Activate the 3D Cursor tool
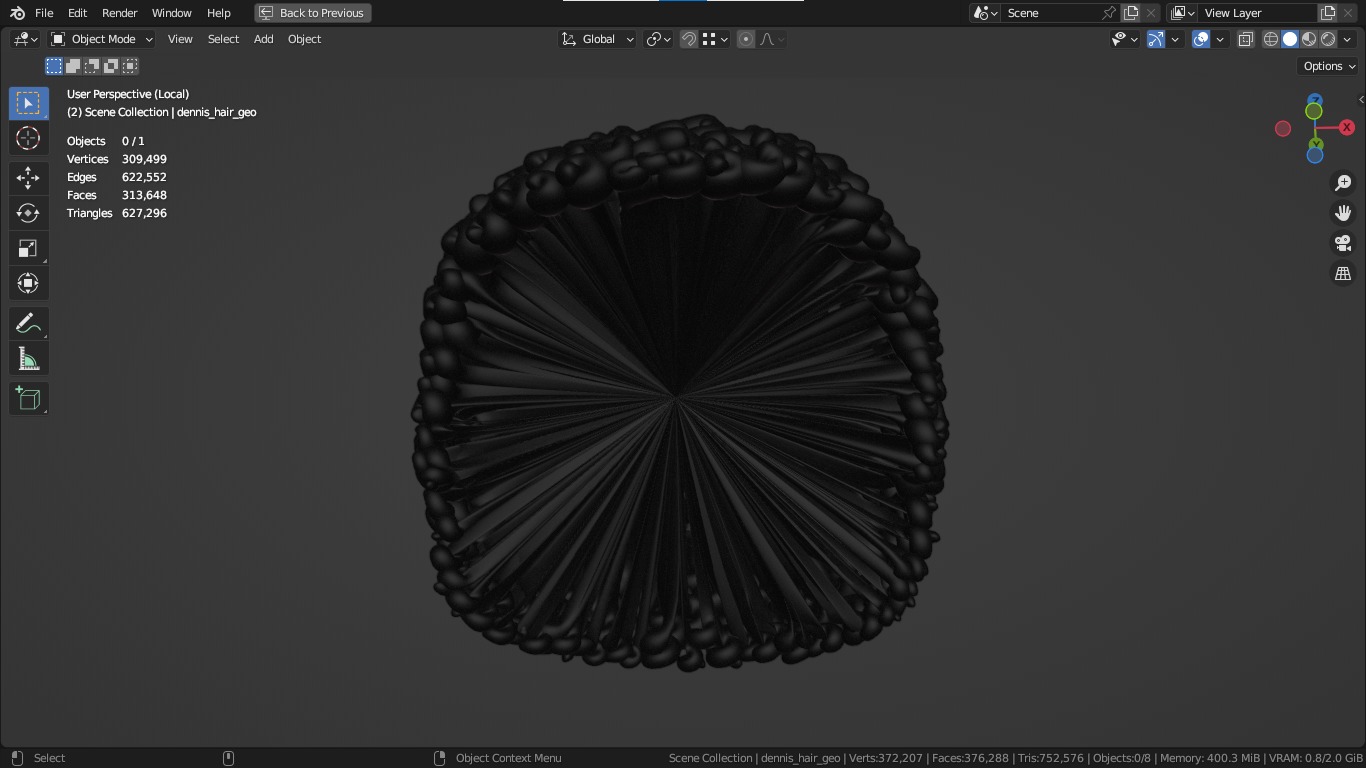 click(28, 138)
